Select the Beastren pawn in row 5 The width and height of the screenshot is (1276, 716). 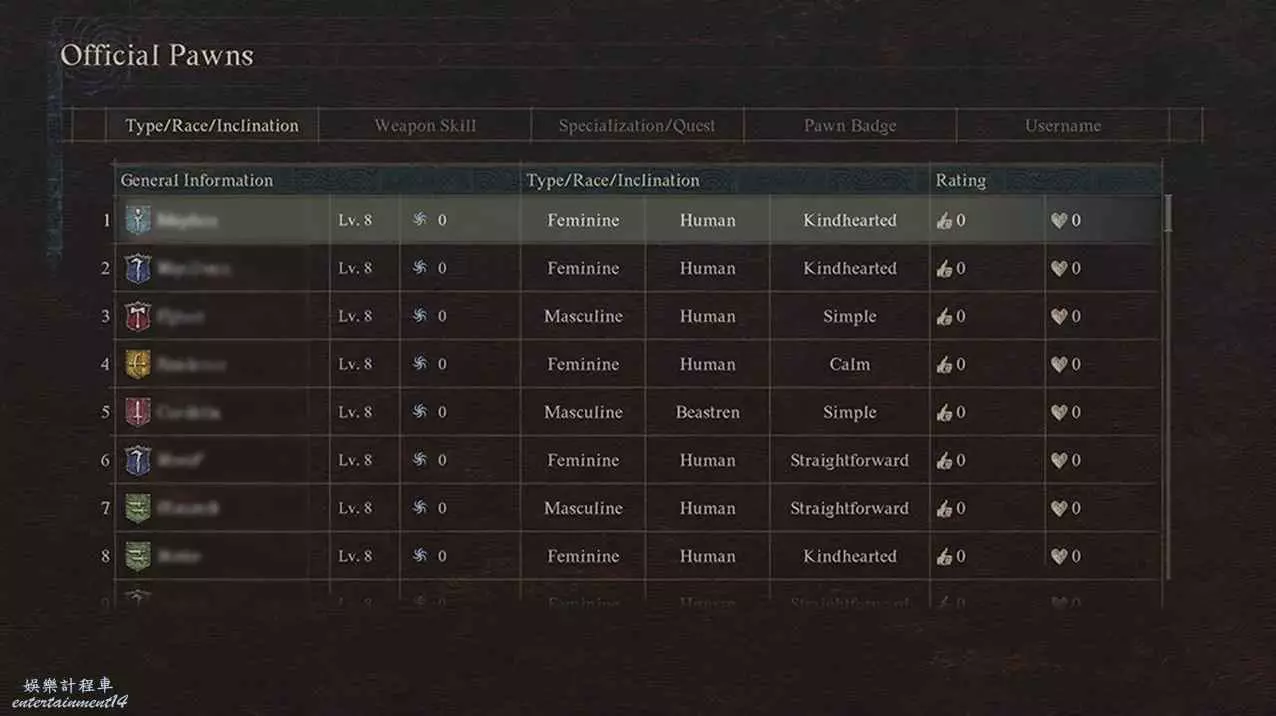tap(707, 412)
